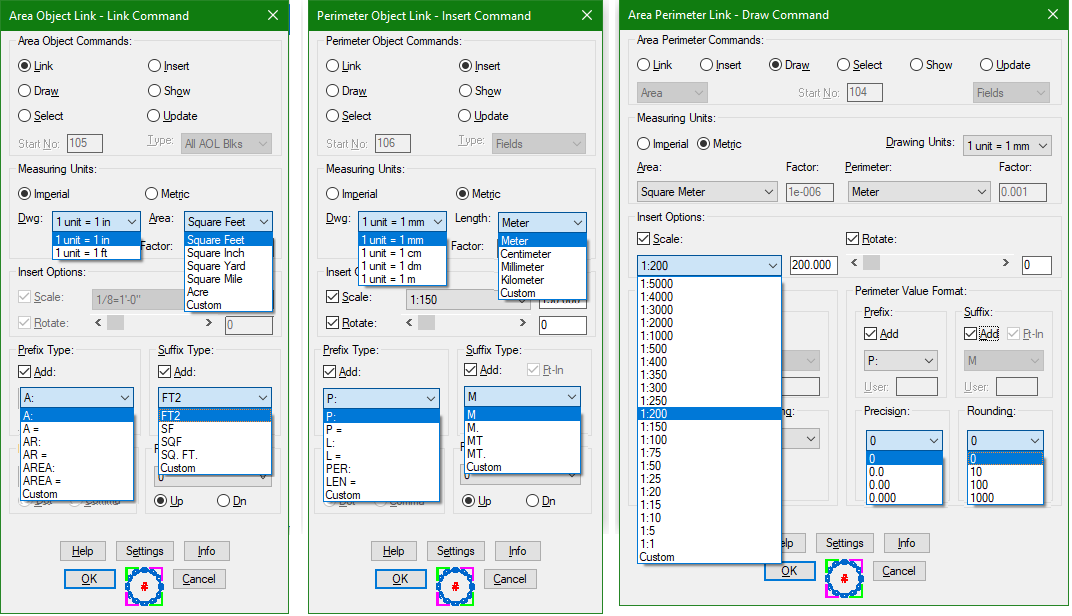Open FT2 suffix dropdown in Area Object Link
The image size is (1072, 616).
click(x=215, y=397)
